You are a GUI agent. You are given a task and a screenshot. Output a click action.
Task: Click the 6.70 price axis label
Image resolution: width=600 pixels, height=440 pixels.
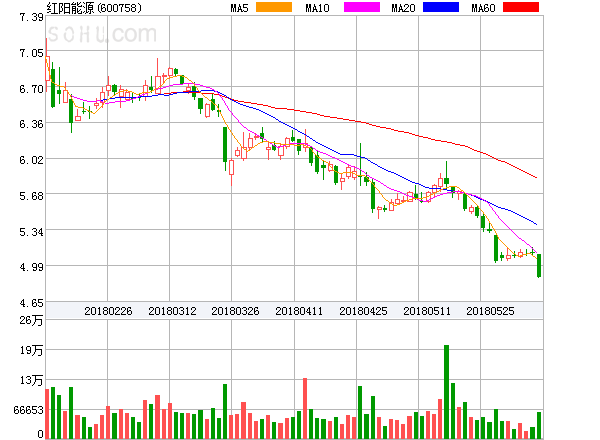[x=31, y=89]
